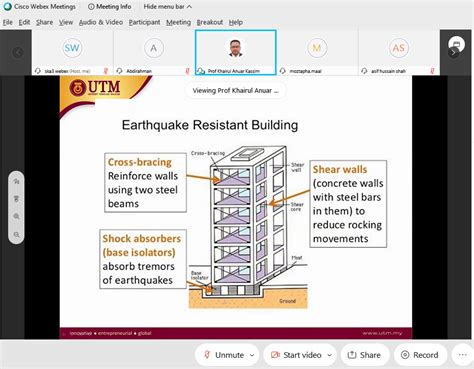Open the audio options dropdown next to Unmute

252,355
